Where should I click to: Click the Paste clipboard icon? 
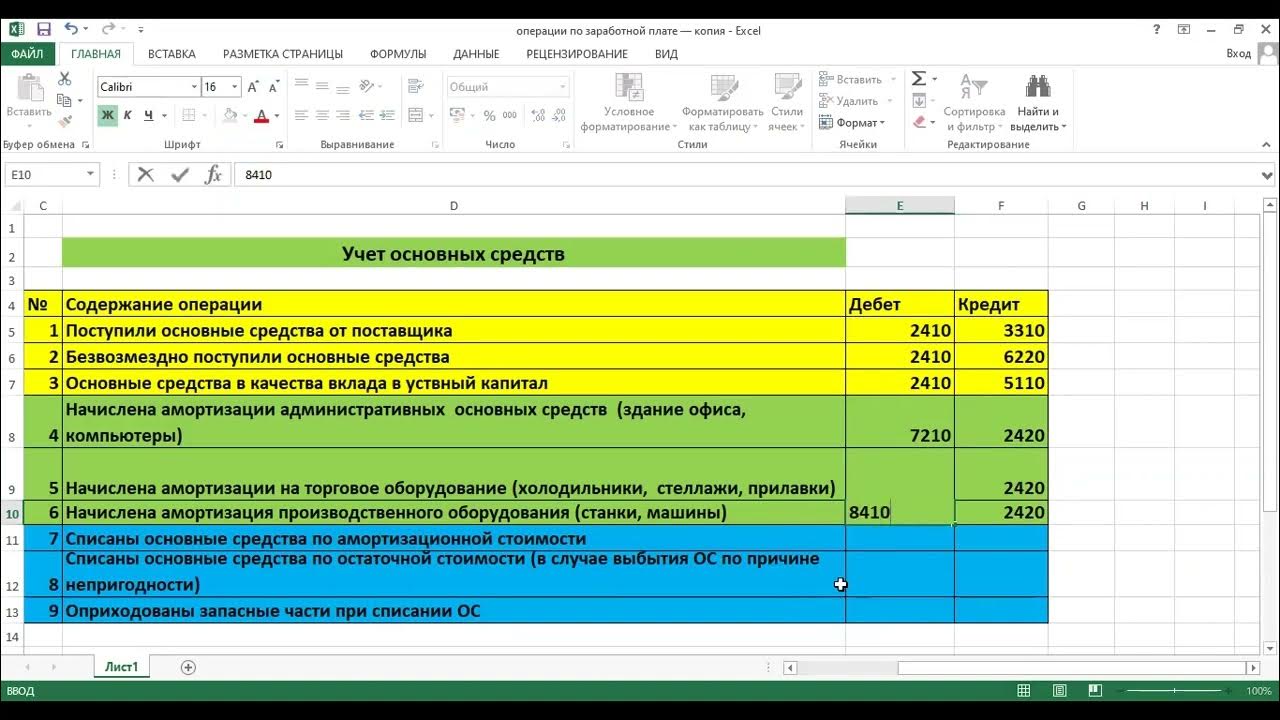pos(29,88)
